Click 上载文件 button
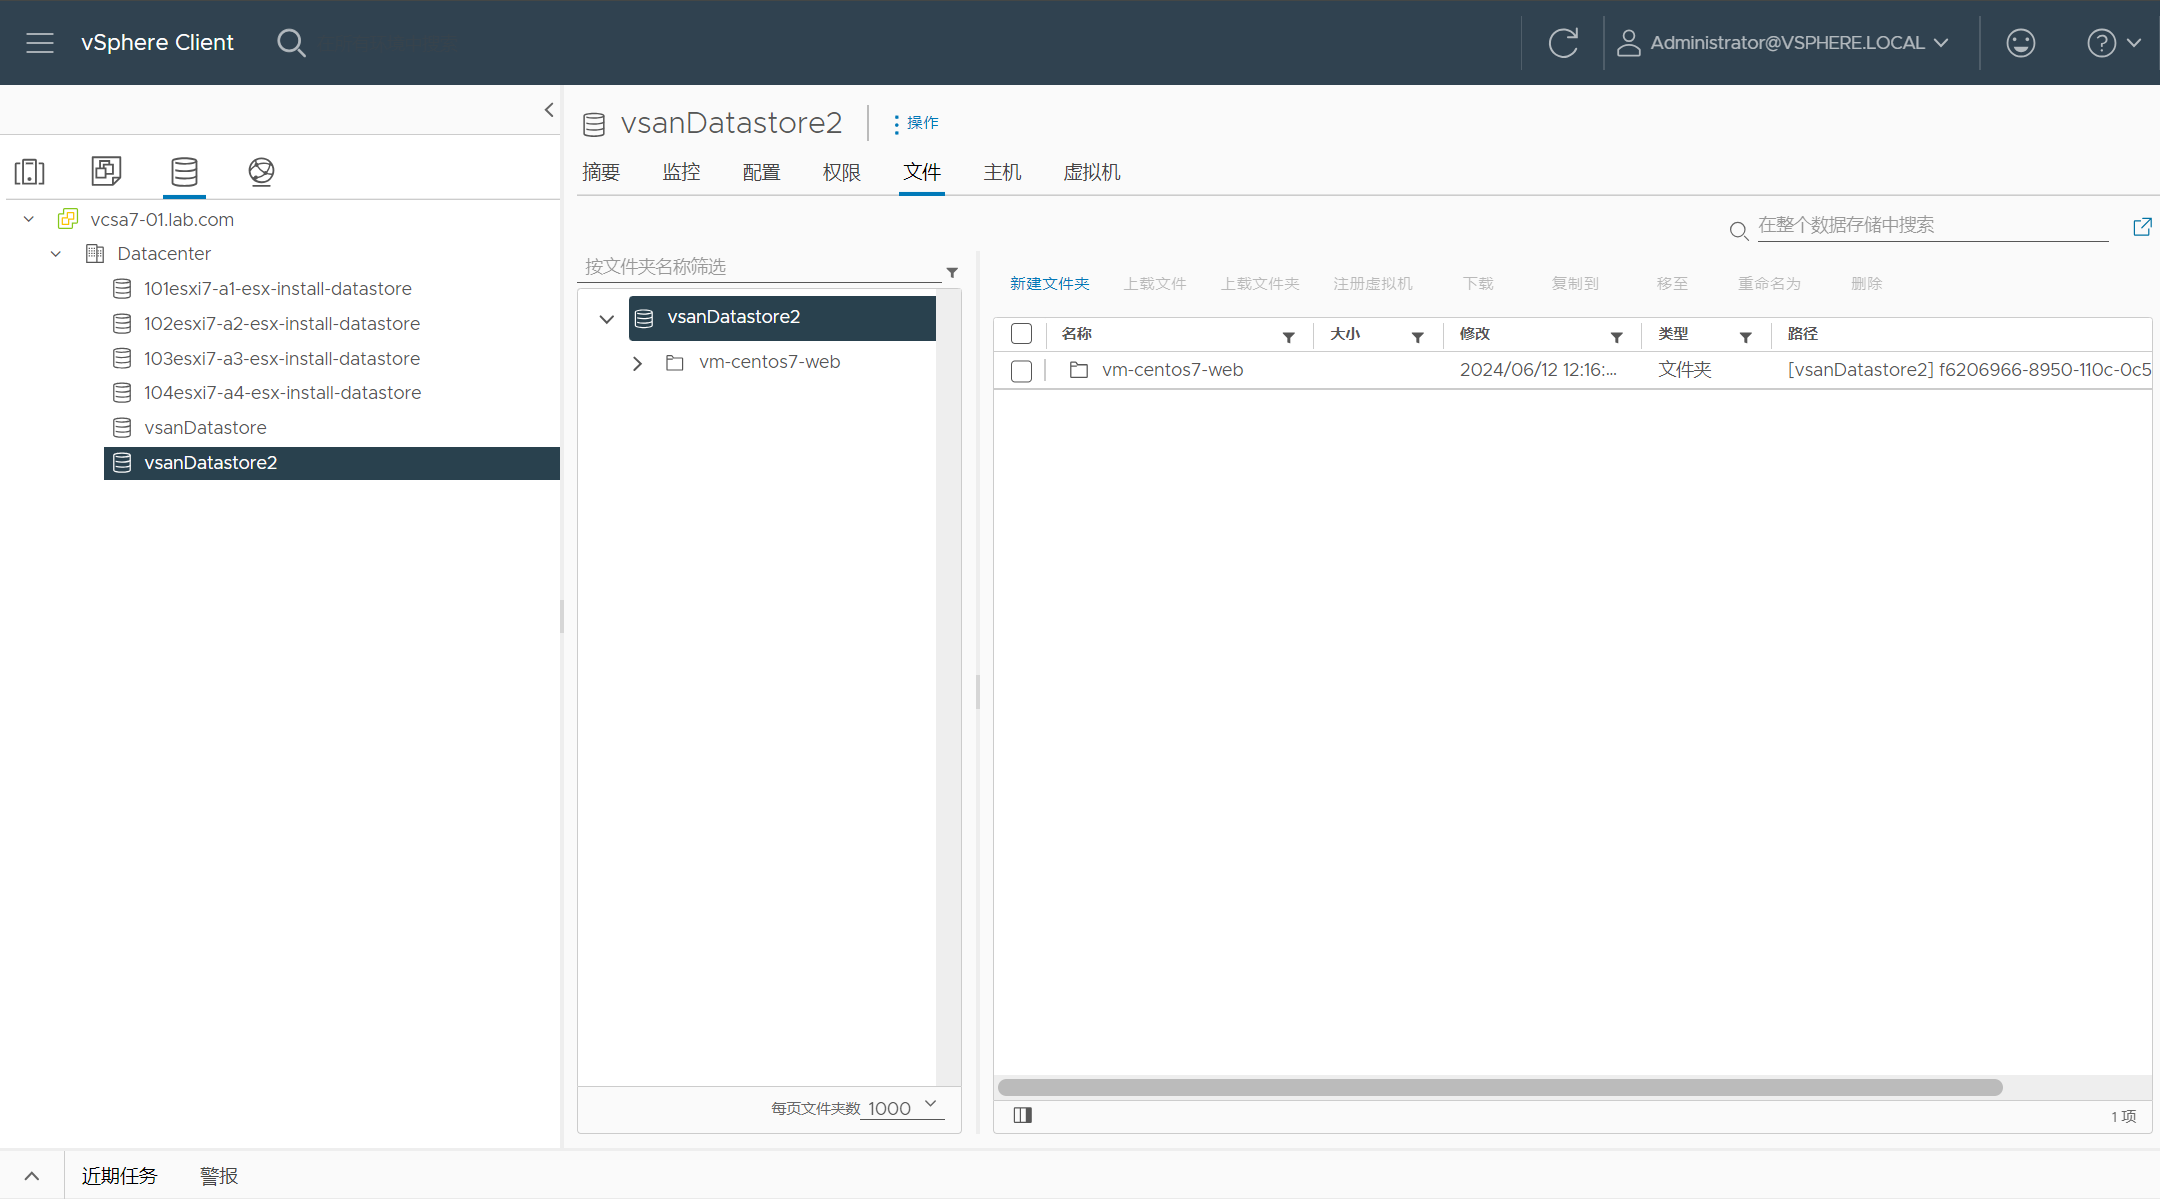The width and height of the screenshot is (2160, 1199). pos(1155,284)
